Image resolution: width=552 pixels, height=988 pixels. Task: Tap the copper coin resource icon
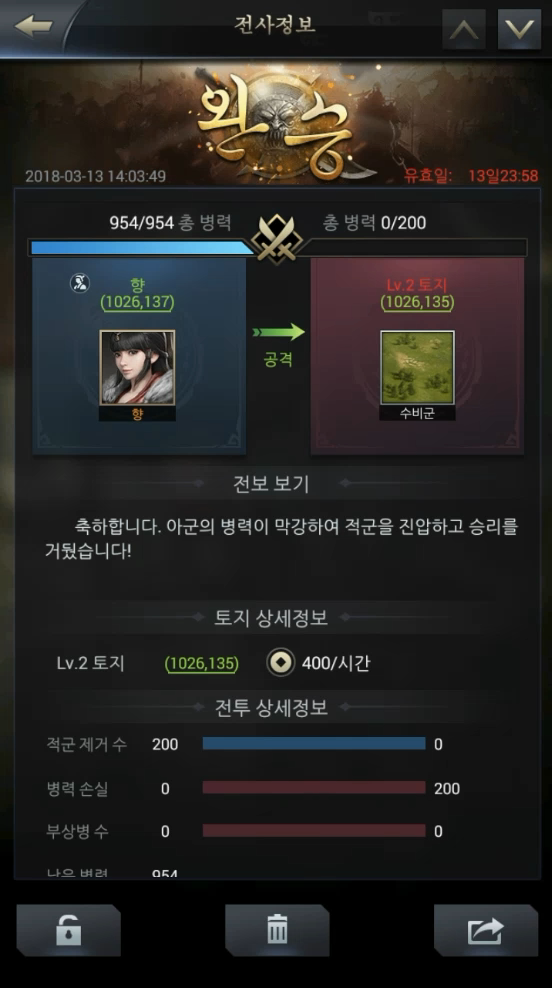click(x=280, y=663)
